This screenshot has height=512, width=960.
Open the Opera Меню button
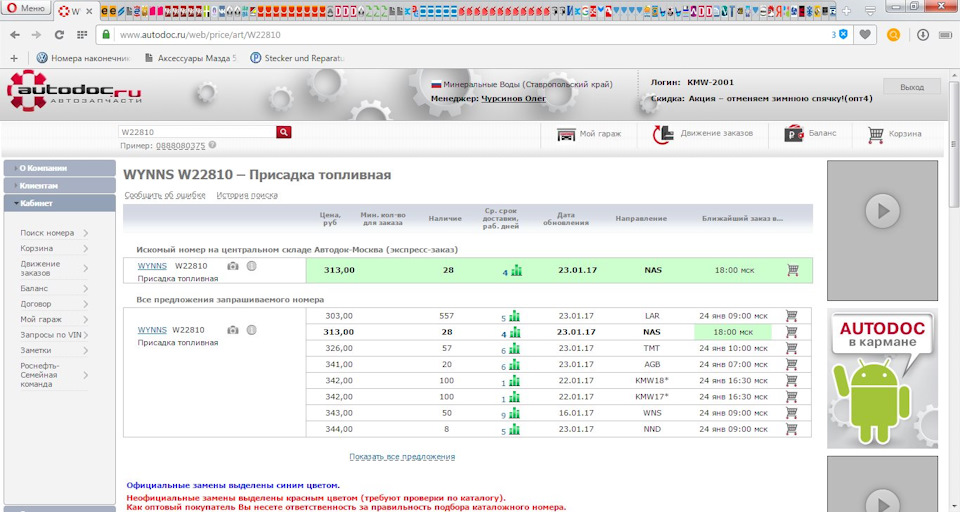click(x=26, y=8)
